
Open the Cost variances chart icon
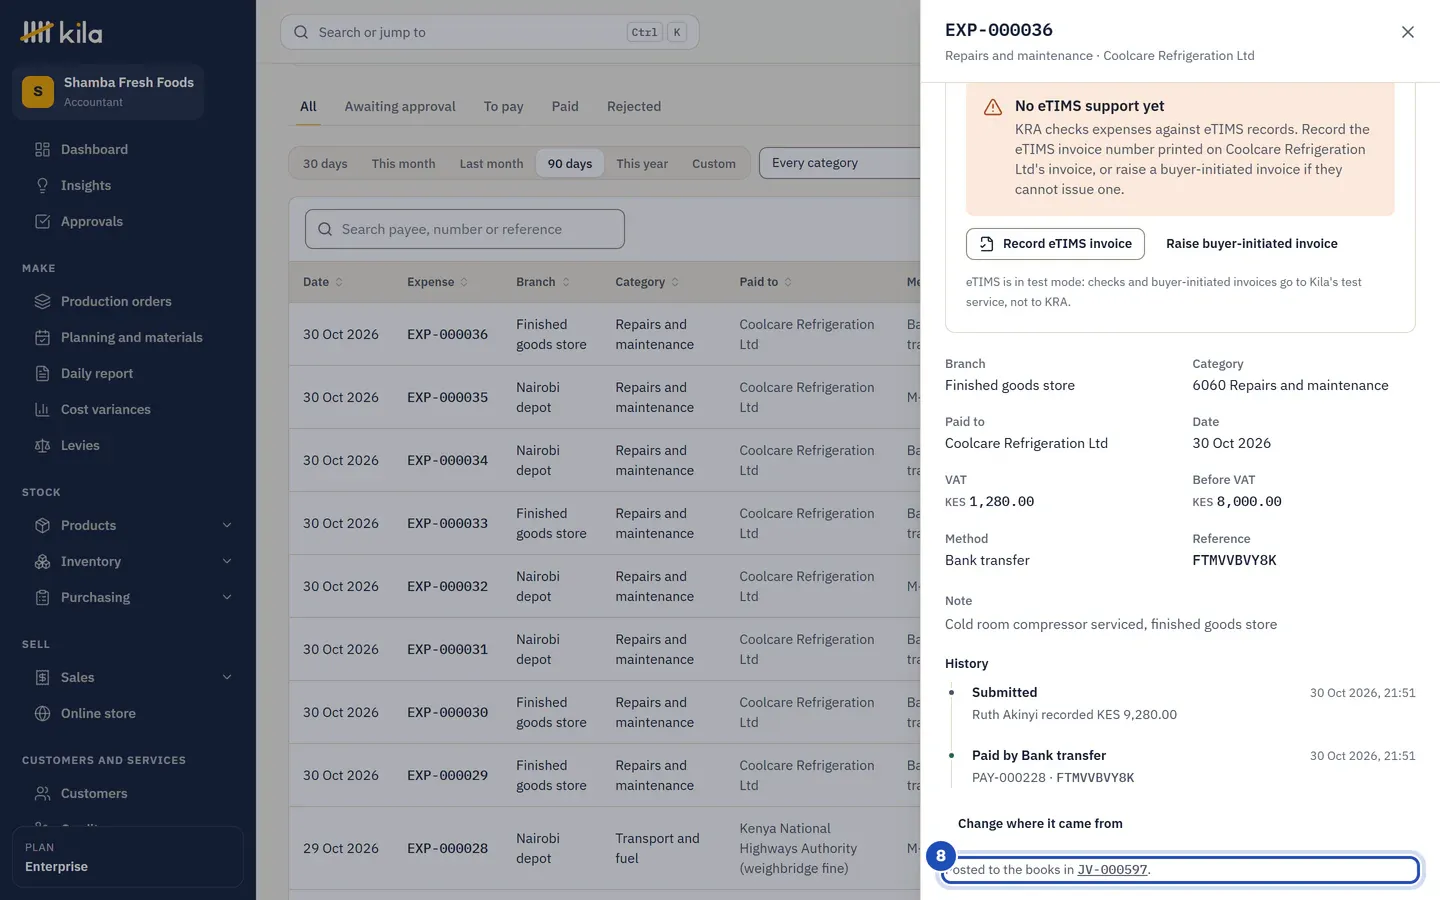tap(42, 410)
